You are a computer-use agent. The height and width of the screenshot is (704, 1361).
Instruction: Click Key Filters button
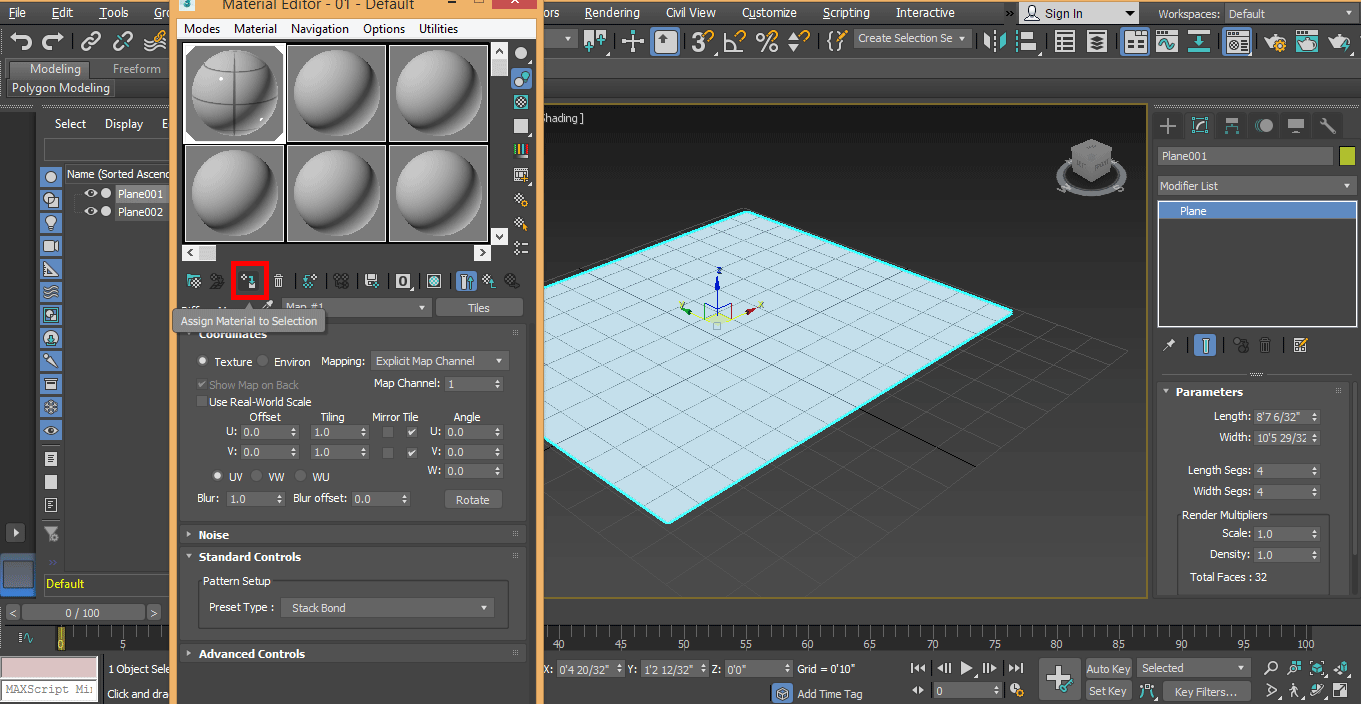point(1205,691)
